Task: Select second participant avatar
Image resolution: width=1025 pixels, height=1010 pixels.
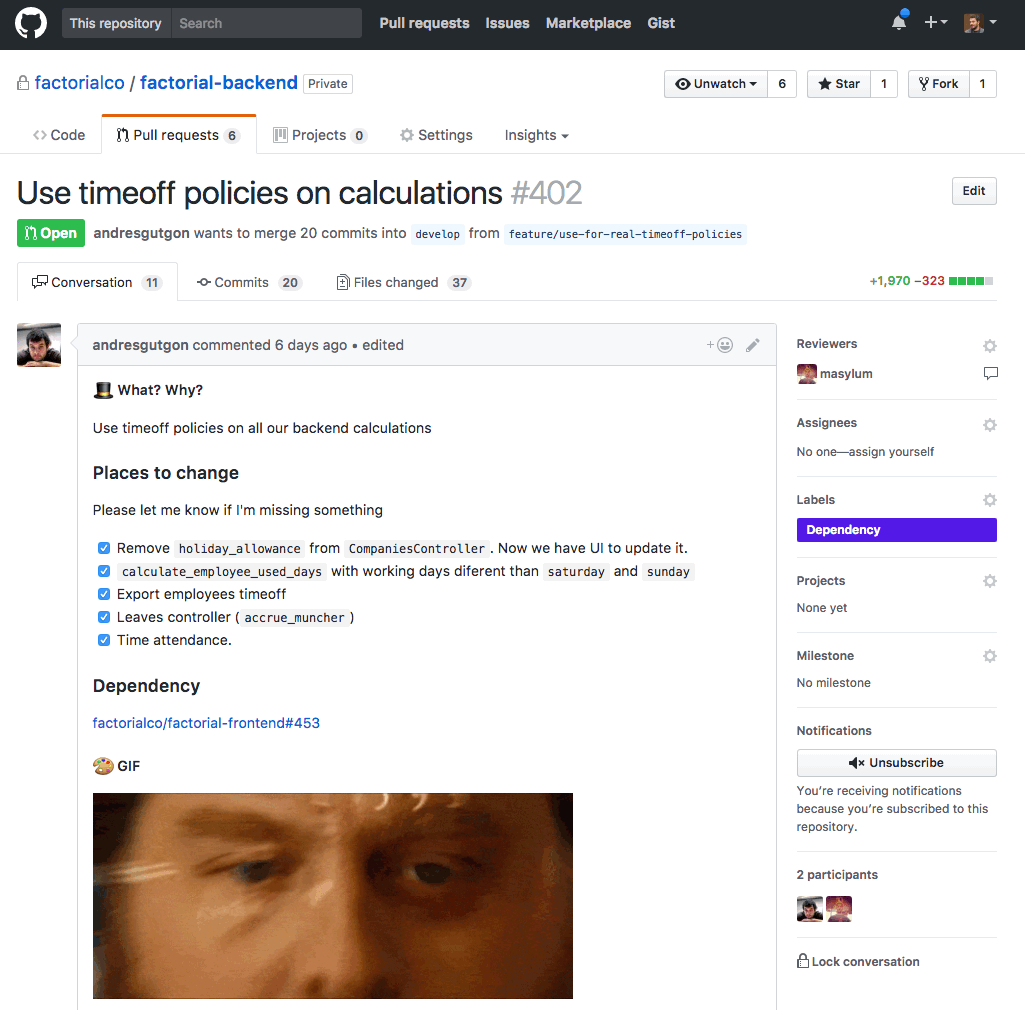Action: point(839,909)
